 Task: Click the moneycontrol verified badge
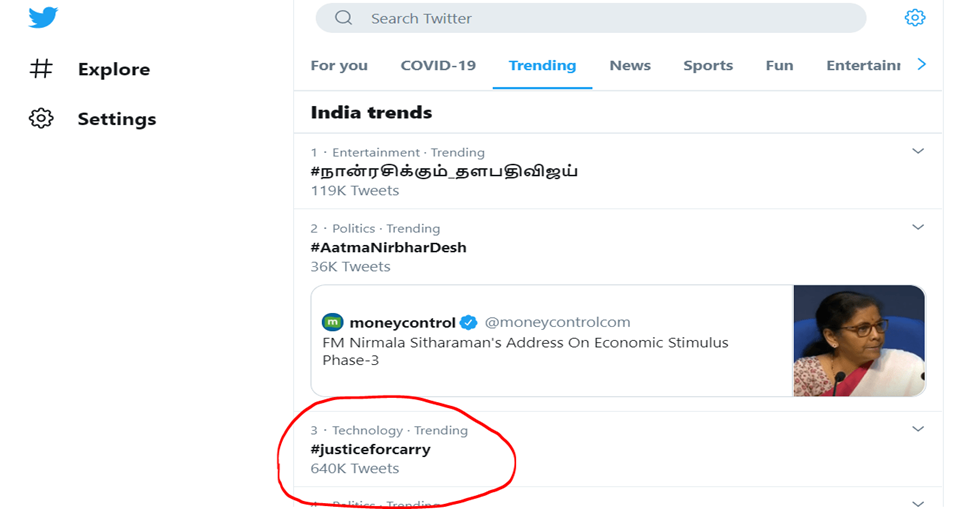(468, 323)
